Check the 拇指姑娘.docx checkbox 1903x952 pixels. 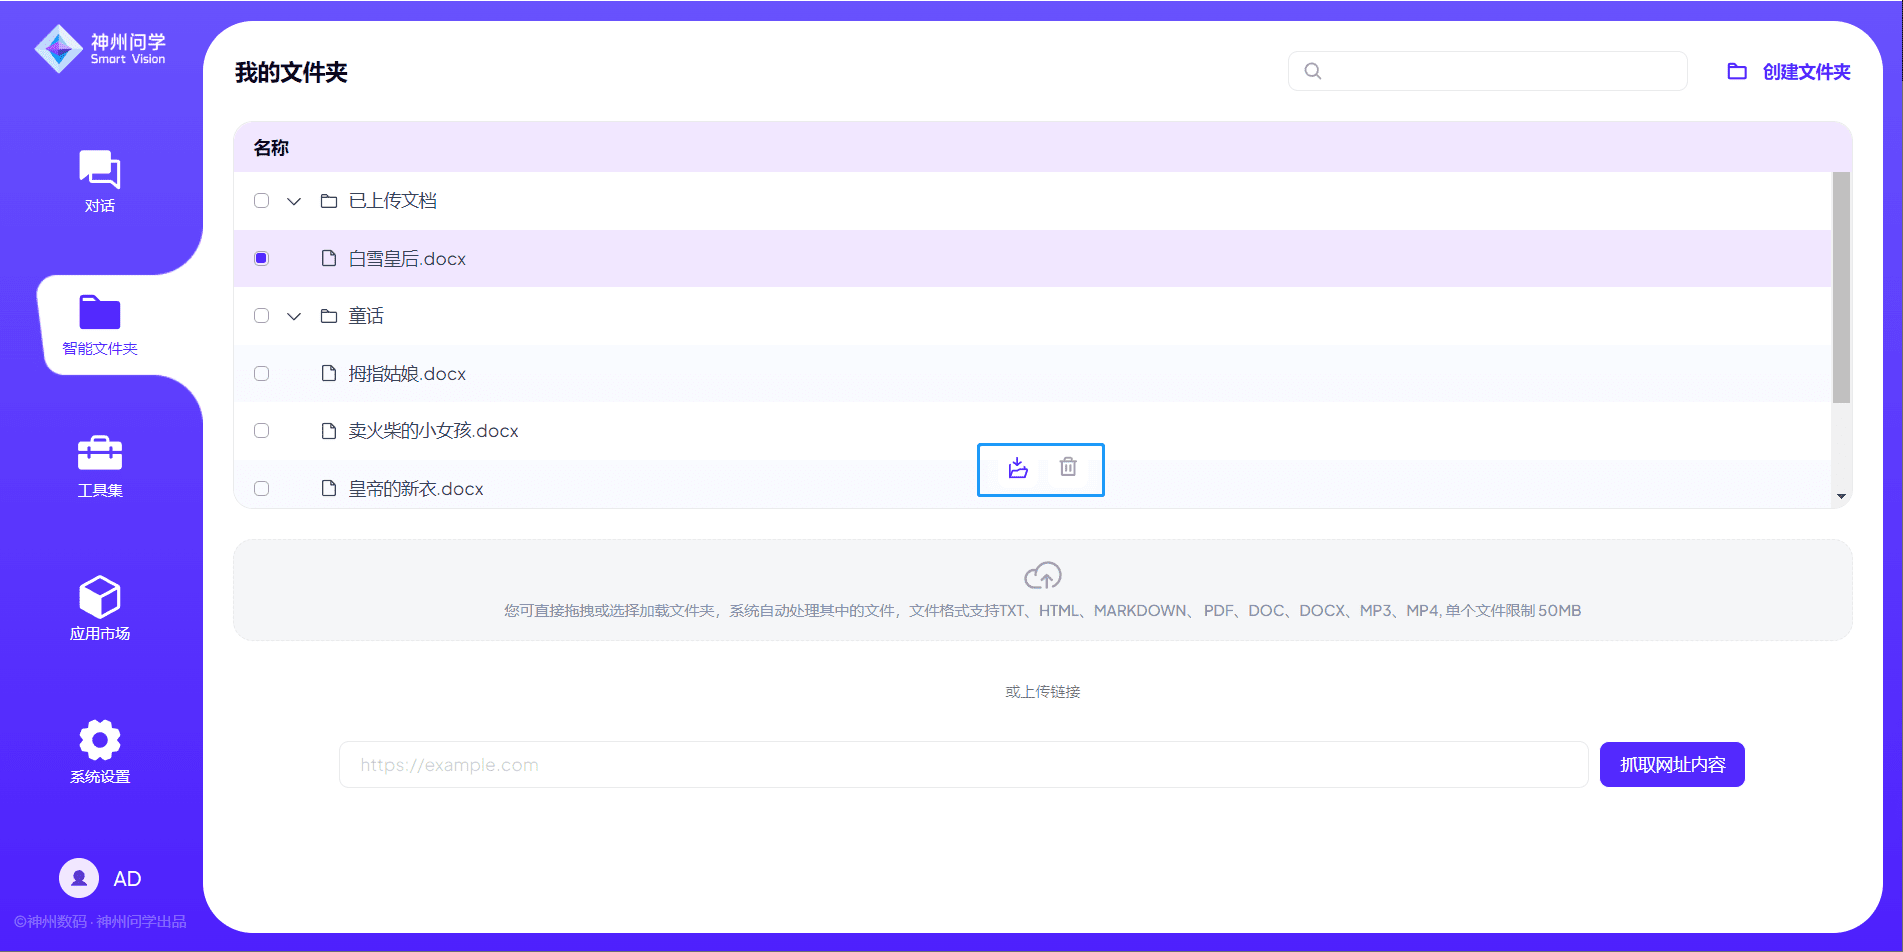coord(262,374)
